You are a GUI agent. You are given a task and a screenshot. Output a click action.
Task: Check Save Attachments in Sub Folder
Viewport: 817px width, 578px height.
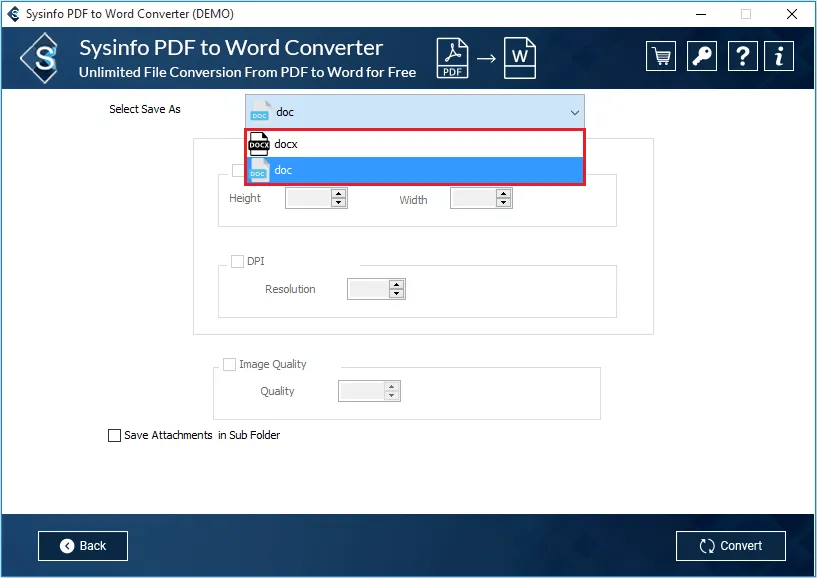114,435
